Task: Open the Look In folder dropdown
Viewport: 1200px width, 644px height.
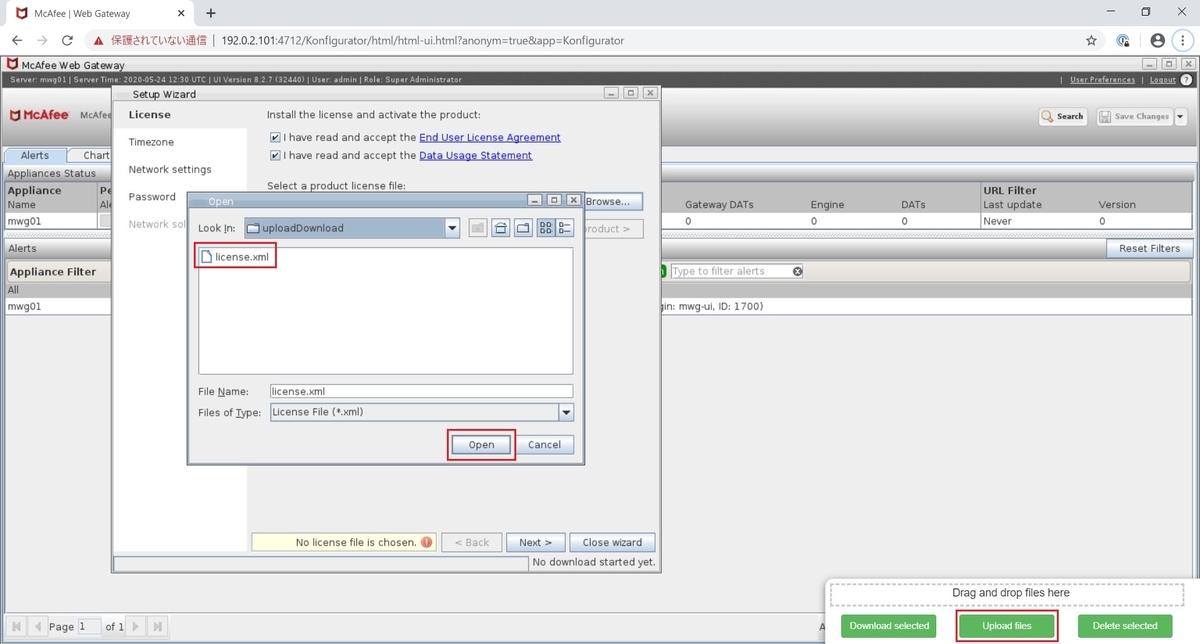Action: [x=453, y=228]
